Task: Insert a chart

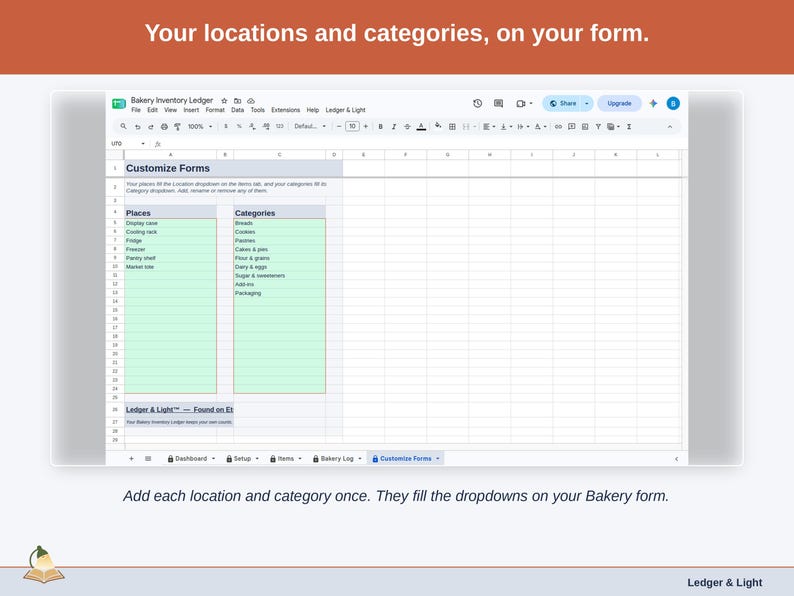Action: 585,127
